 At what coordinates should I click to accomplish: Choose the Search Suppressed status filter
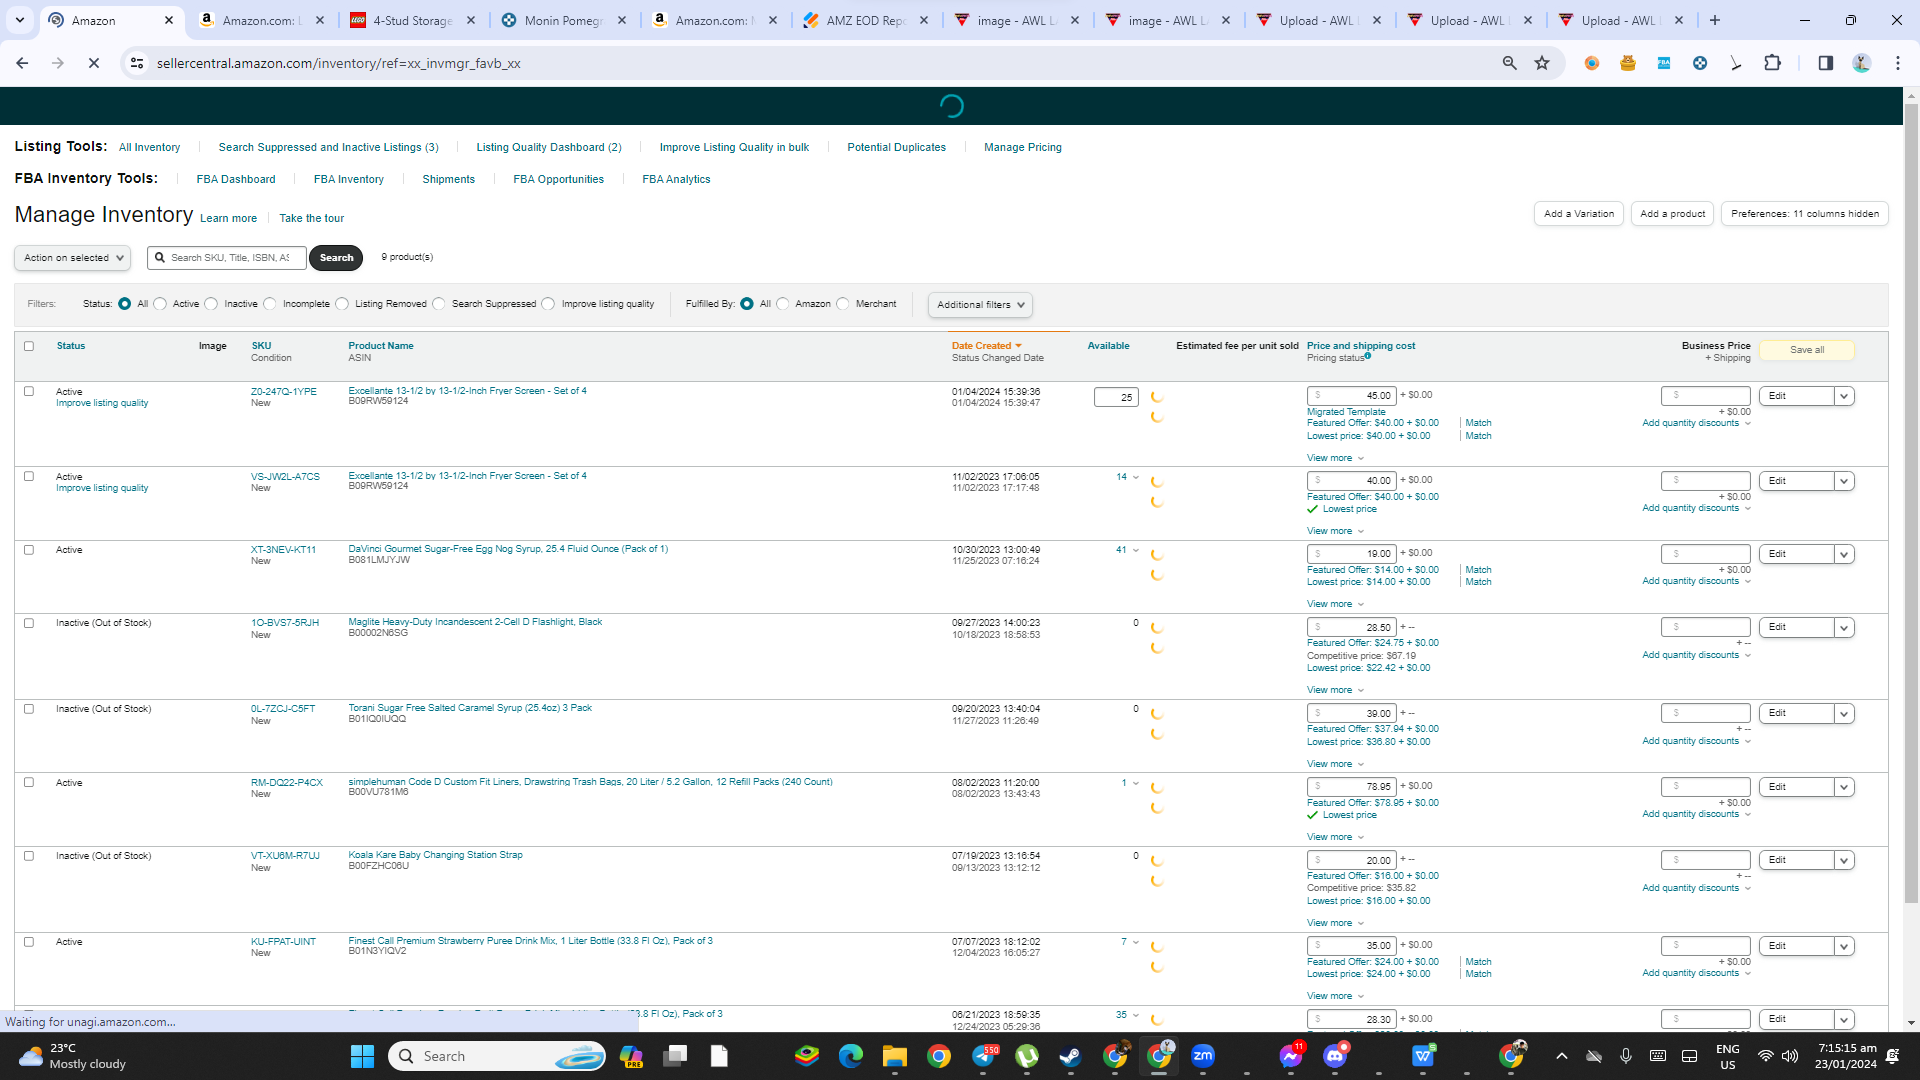click(439, 304)
